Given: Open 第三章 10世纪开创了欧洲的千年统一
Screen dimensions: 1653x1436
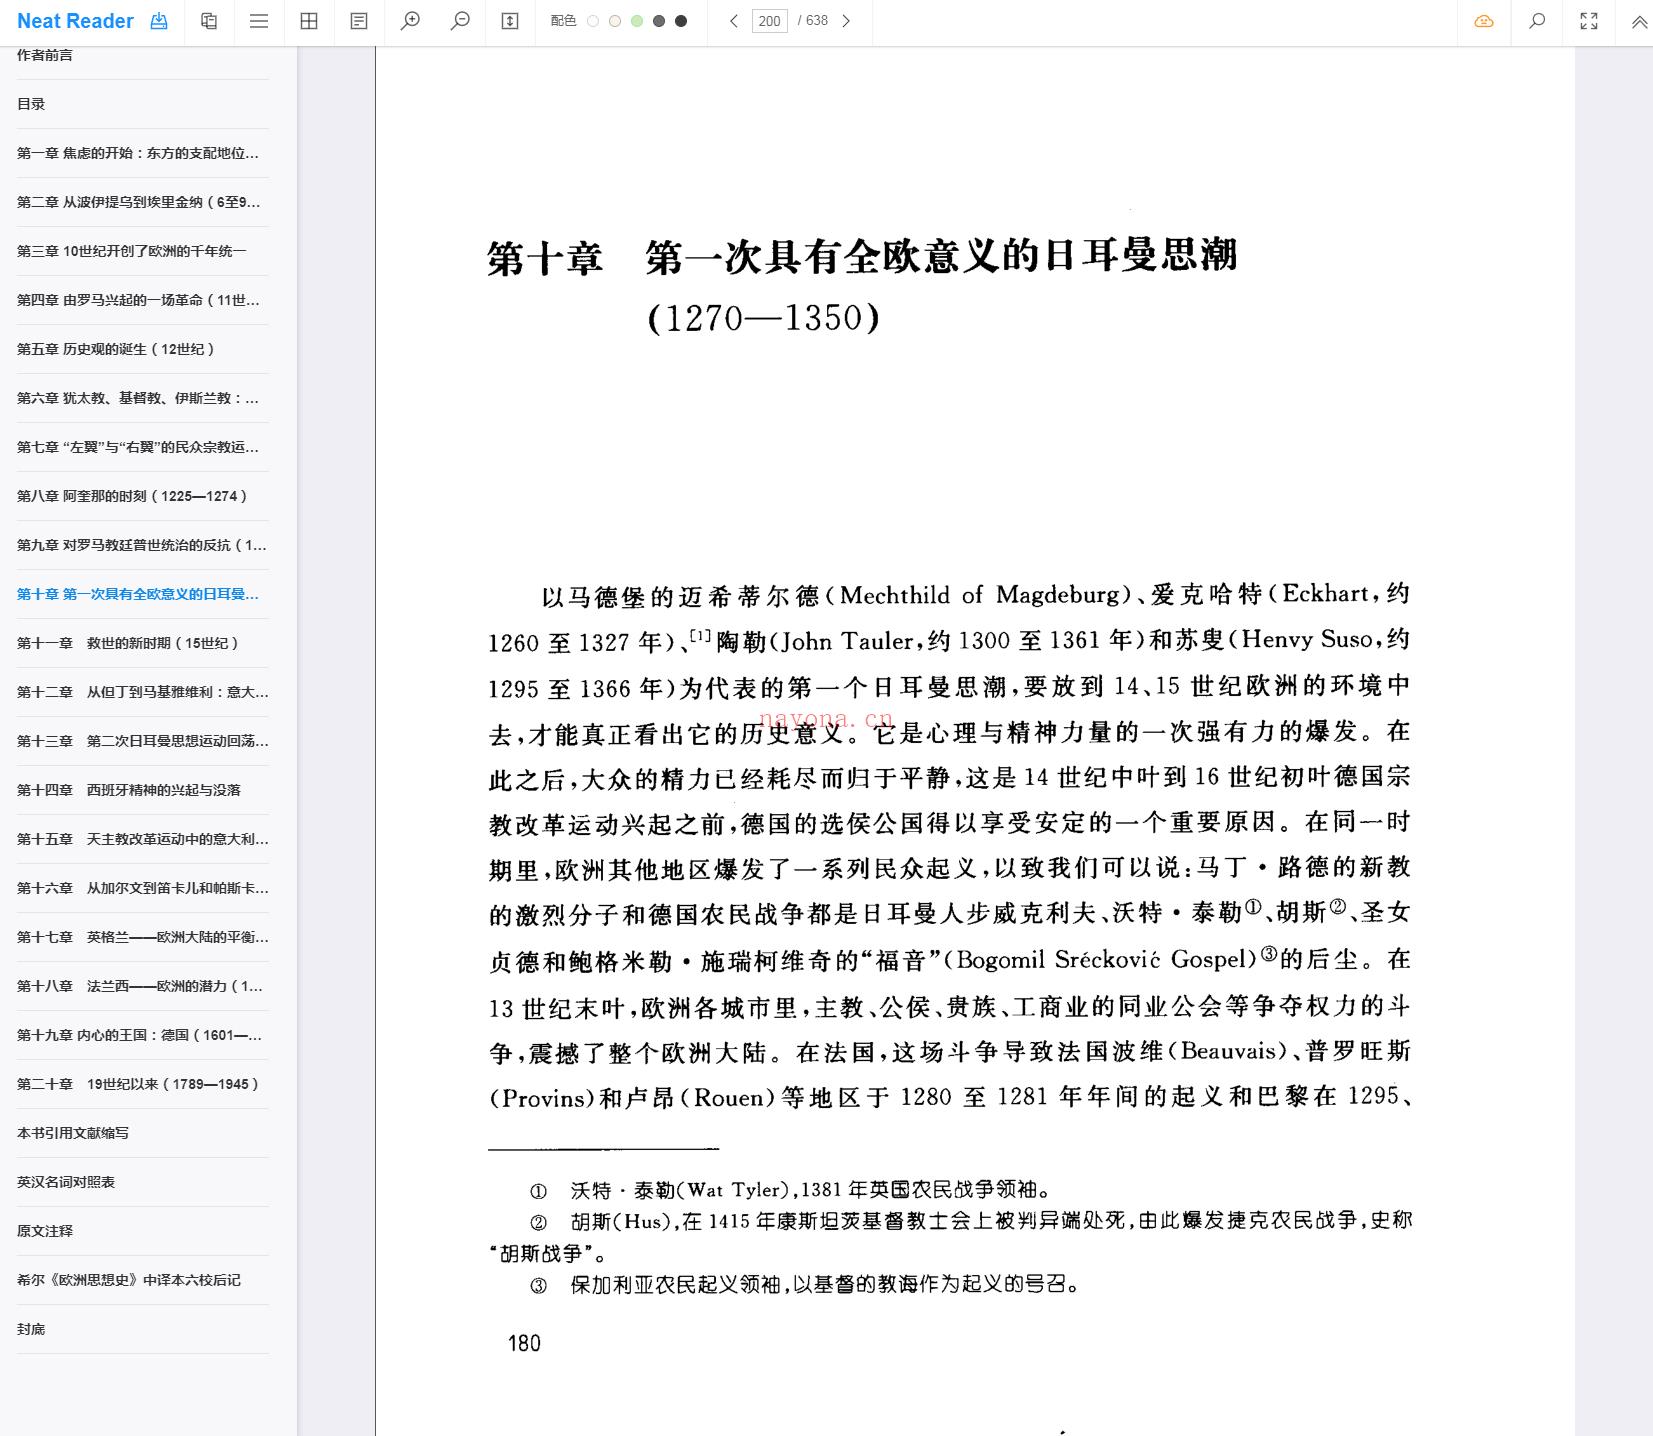Looking at the screenshot, I should pyautogui.click(x=142, y=251).
